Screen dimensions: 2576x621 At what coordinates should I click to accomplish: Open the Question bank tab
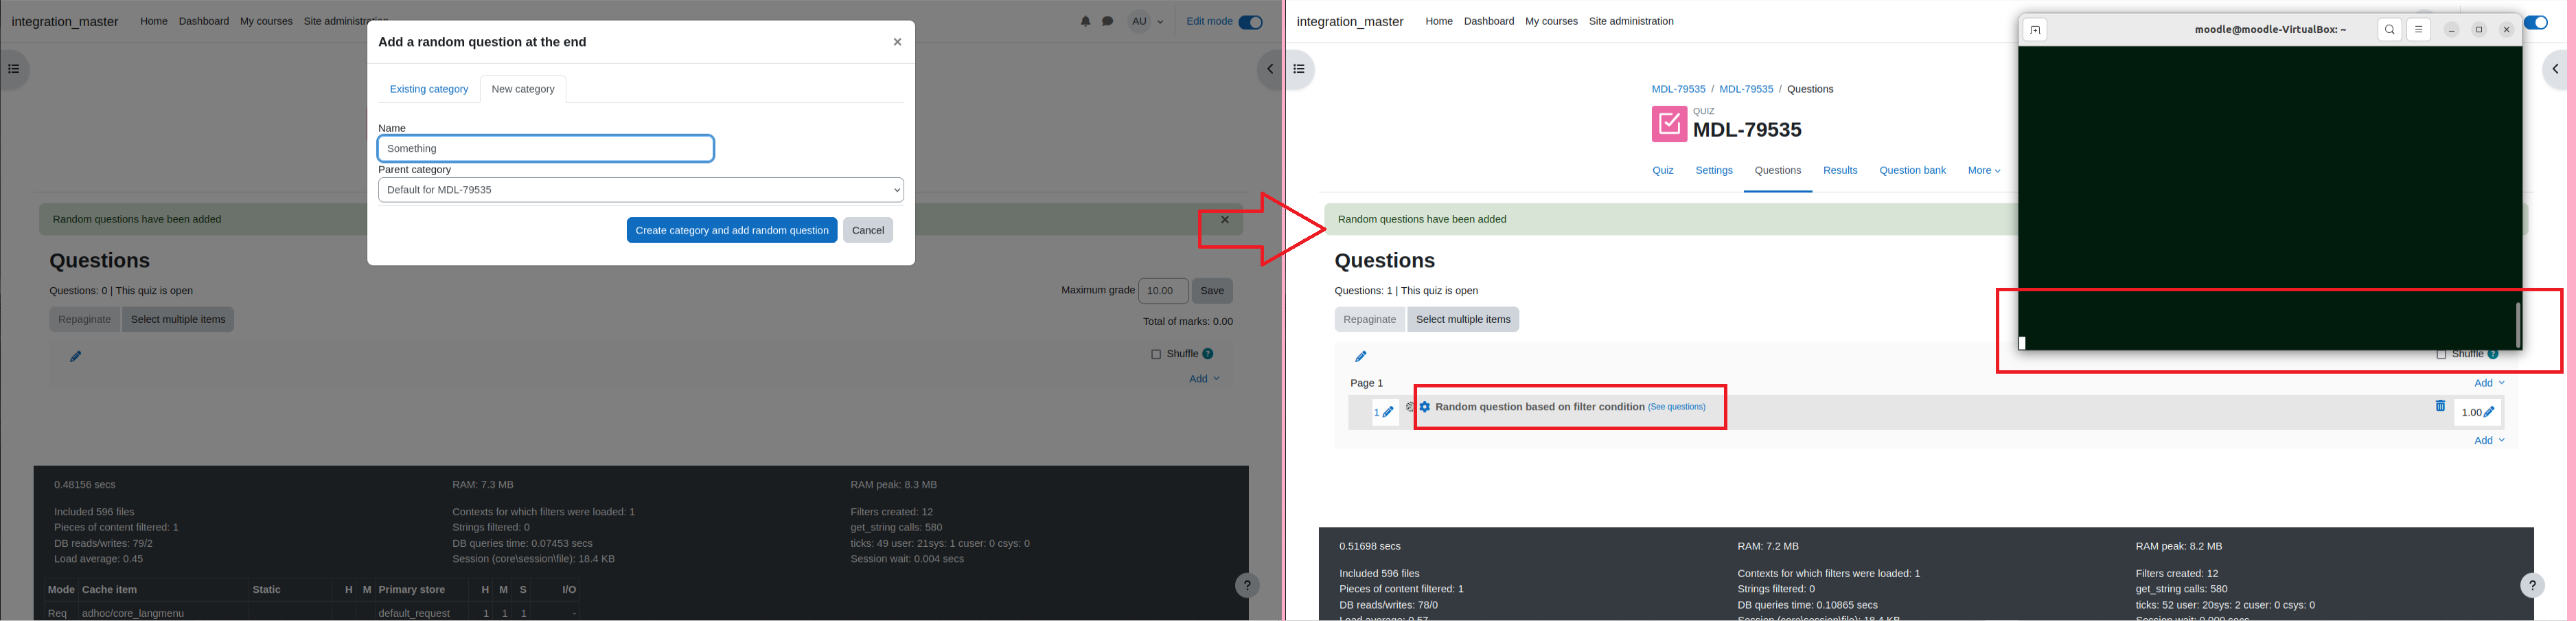(1912, 171)
